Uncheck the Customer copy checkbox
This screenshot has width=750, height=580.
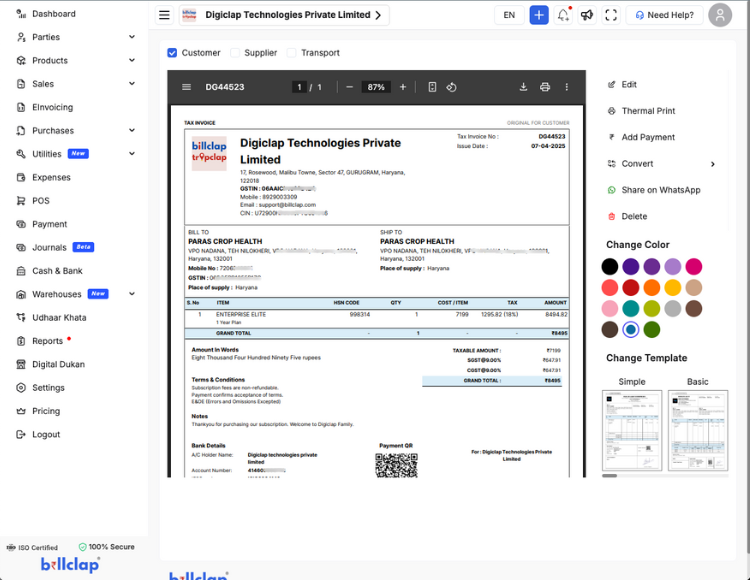[x=172, y=53]
